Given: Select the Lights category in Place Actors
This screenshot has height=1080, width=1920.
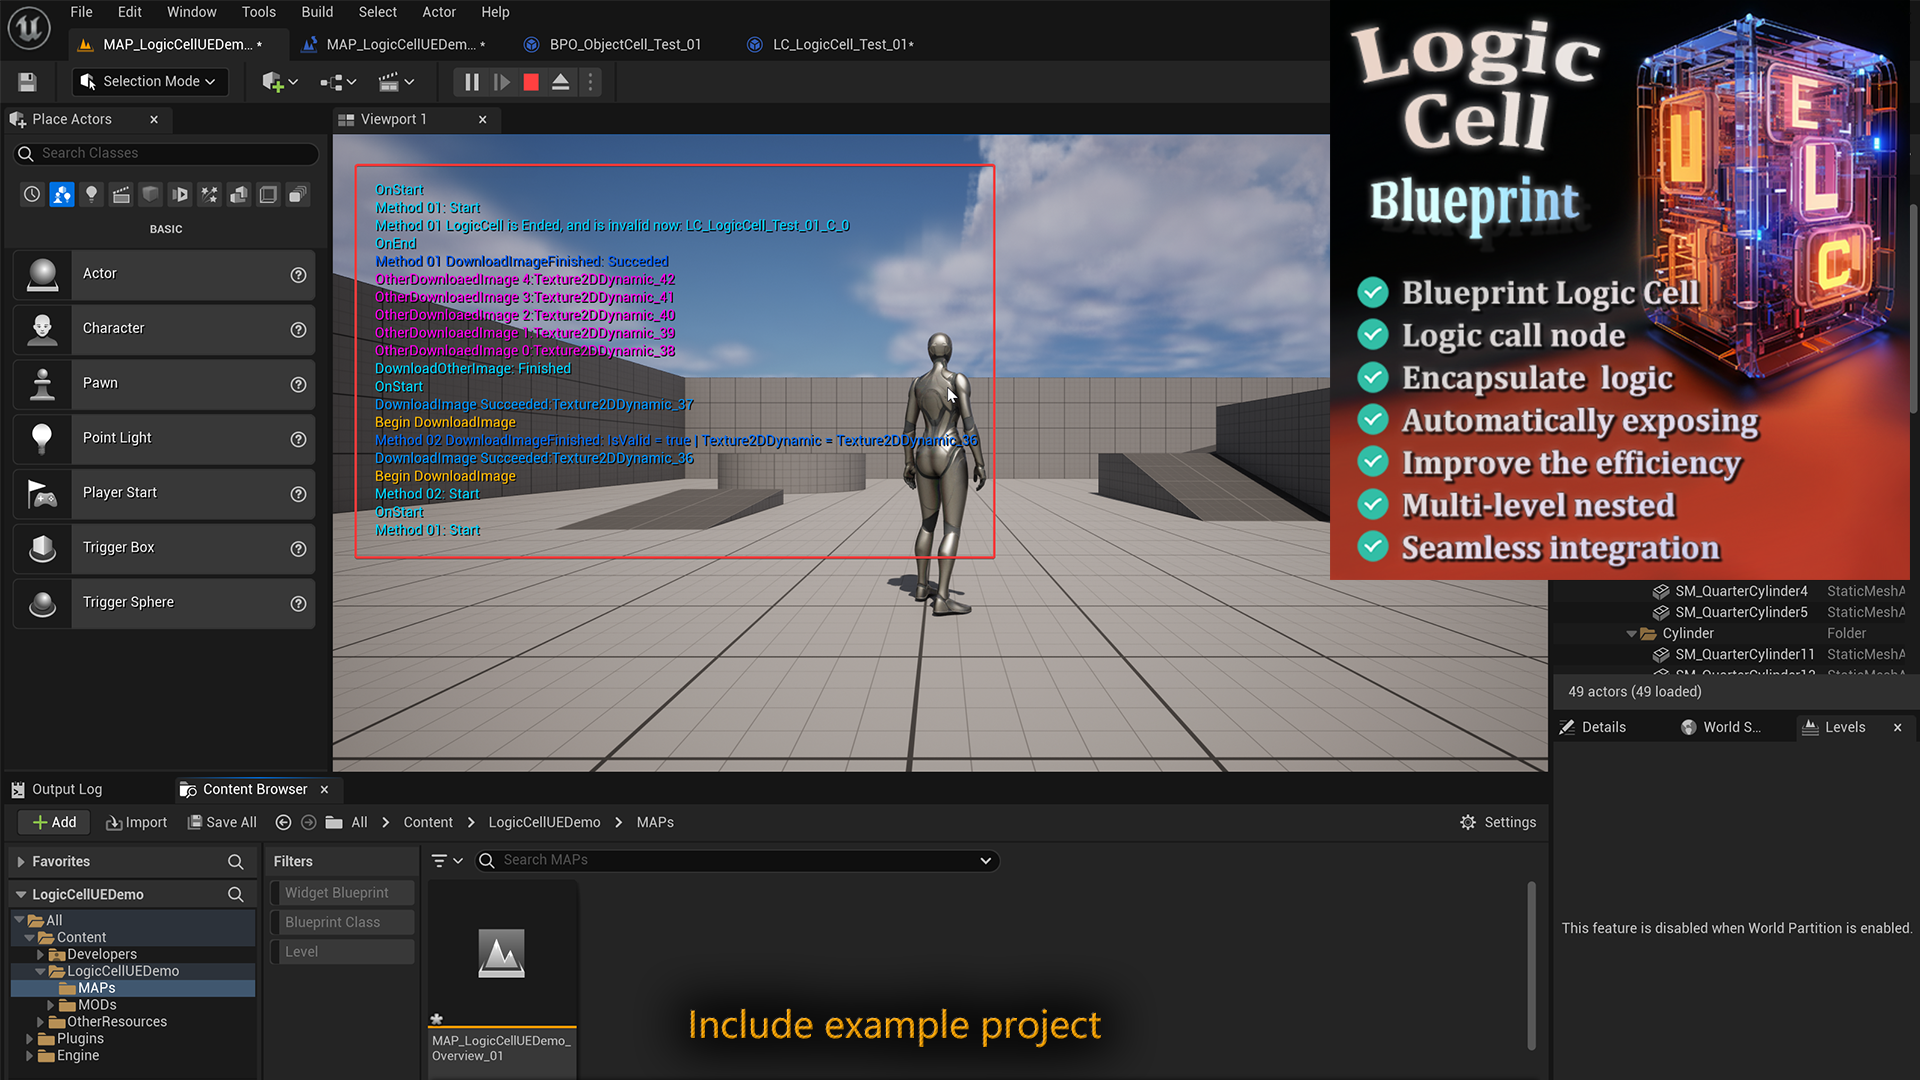Looking at the screenshot, I should 91,194.
